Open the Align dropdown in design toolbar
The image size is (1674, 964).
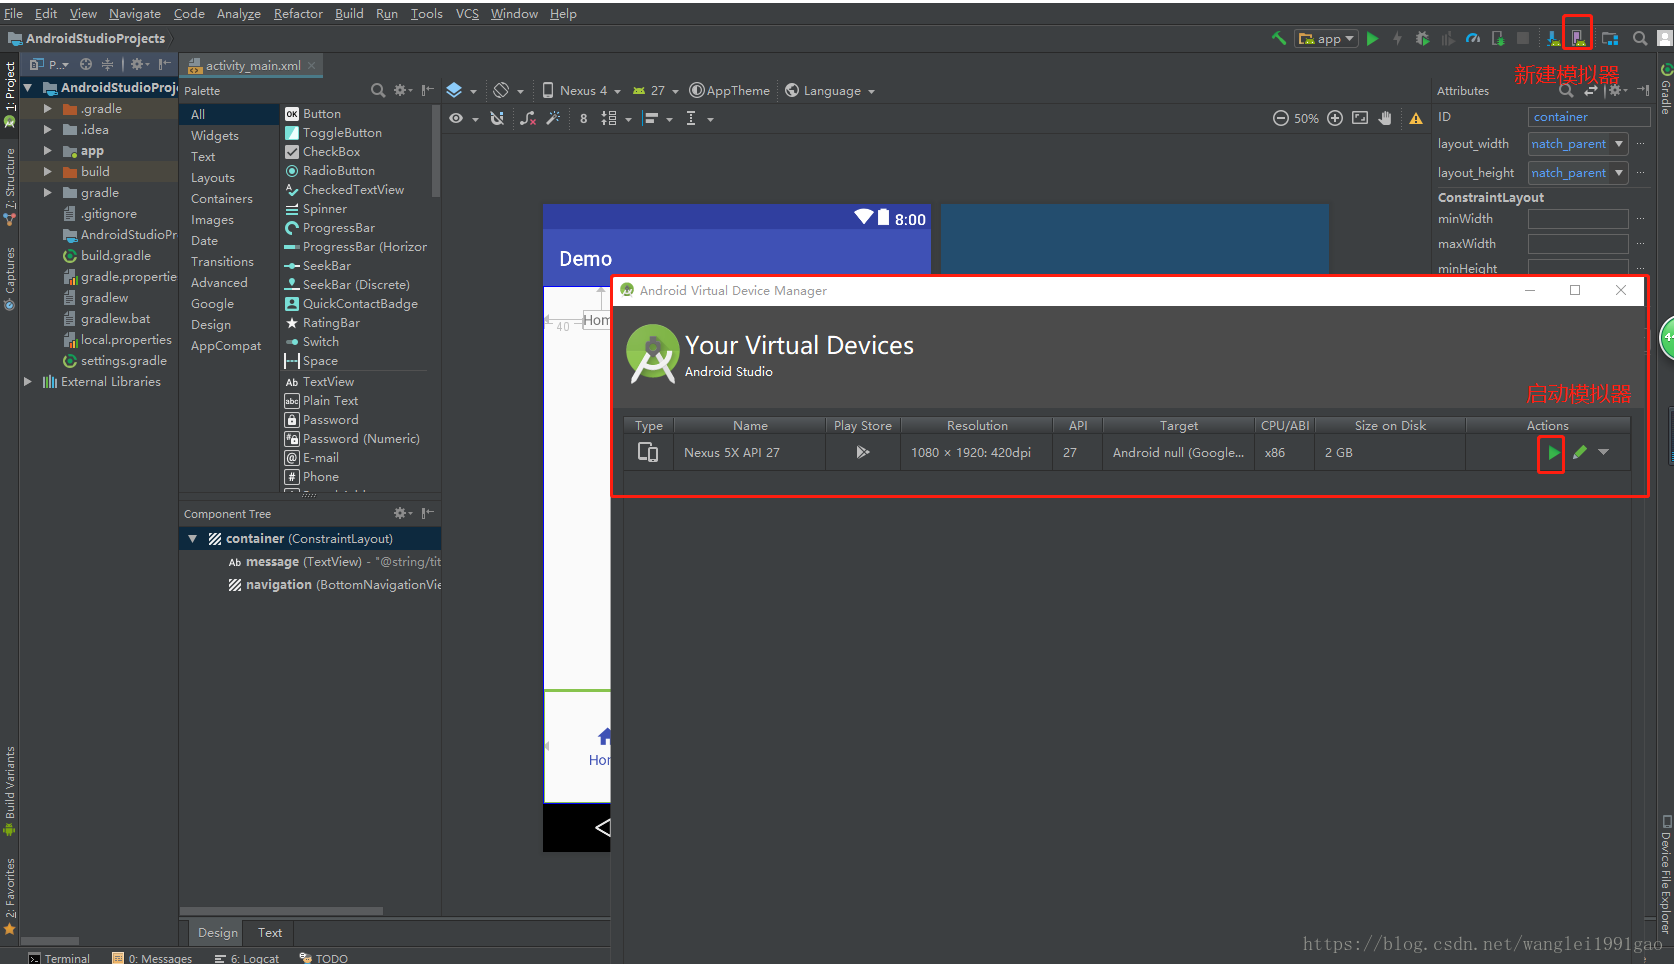click(x=657, y=118)
